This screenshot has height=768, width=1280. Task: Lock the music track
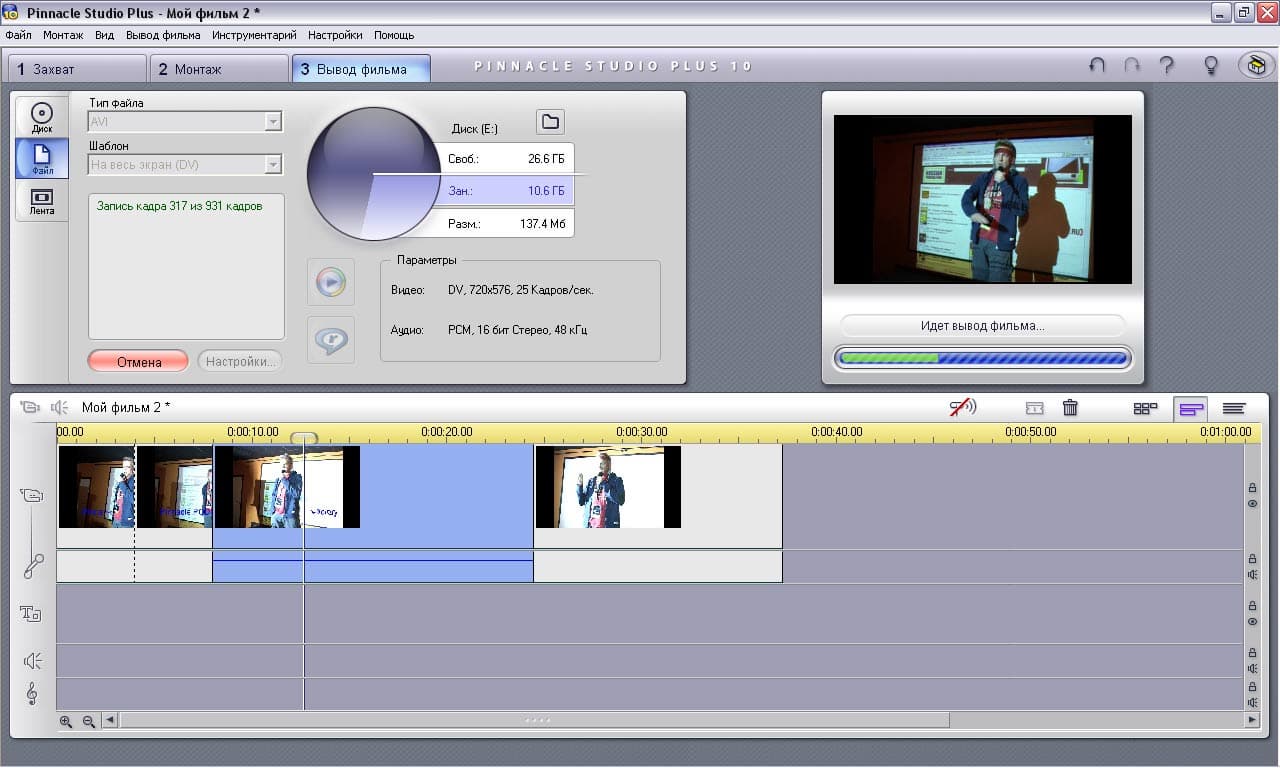(1252, 687)
